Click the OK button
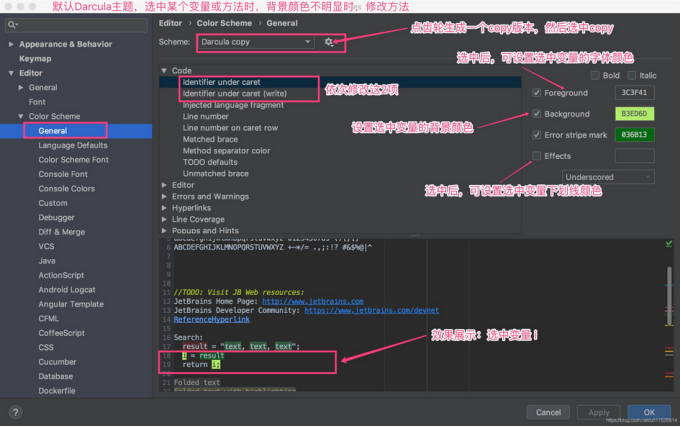This screenshot has height=427, width=681. pos(649,412)
